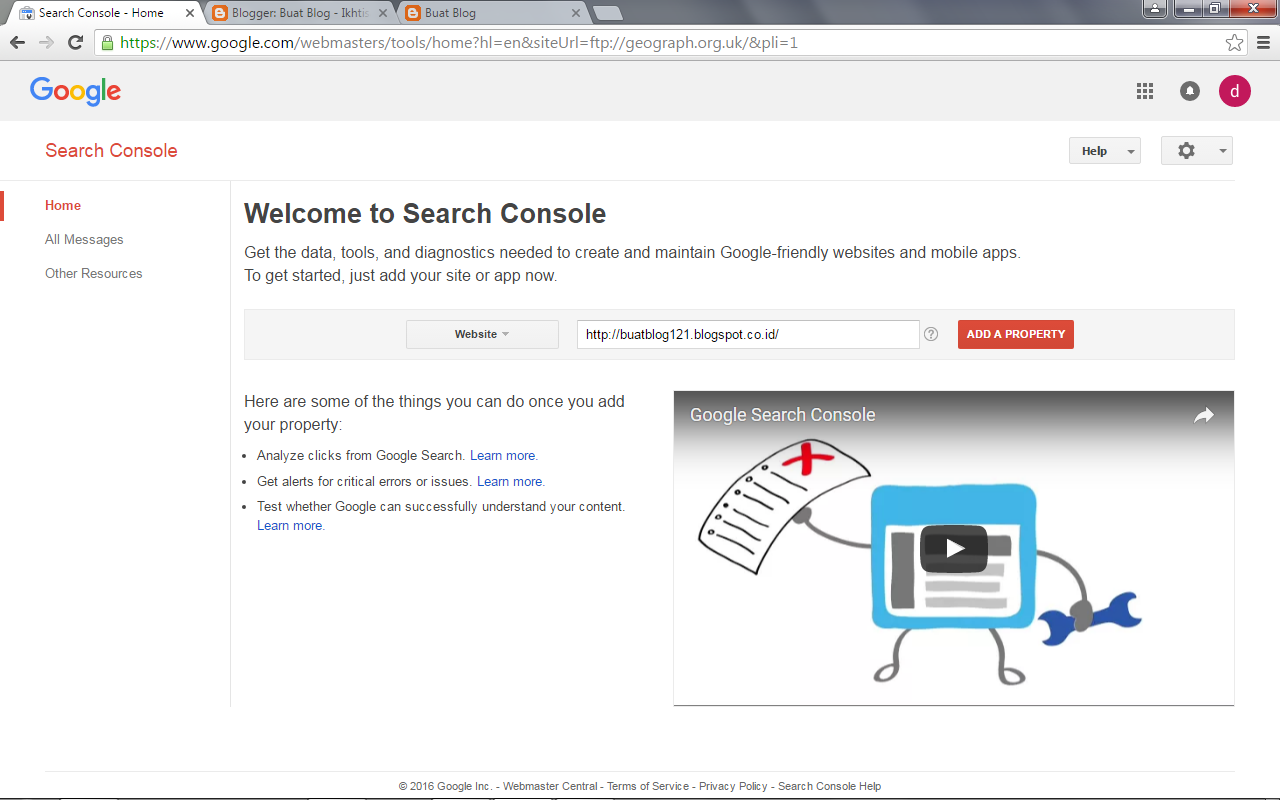Click the Welcome to Search Console heading
This screenshot has width=1280, height=800.
425,214
